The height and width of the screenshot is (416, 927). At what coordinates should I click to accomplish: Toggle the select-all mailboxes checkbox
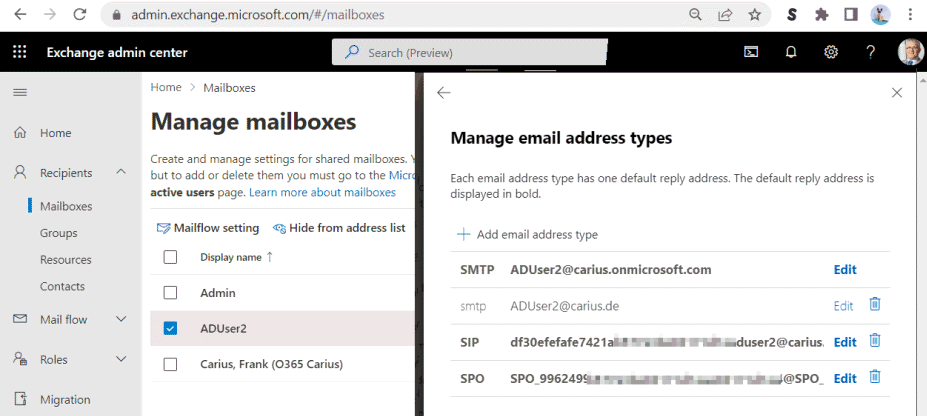point(170,257)
